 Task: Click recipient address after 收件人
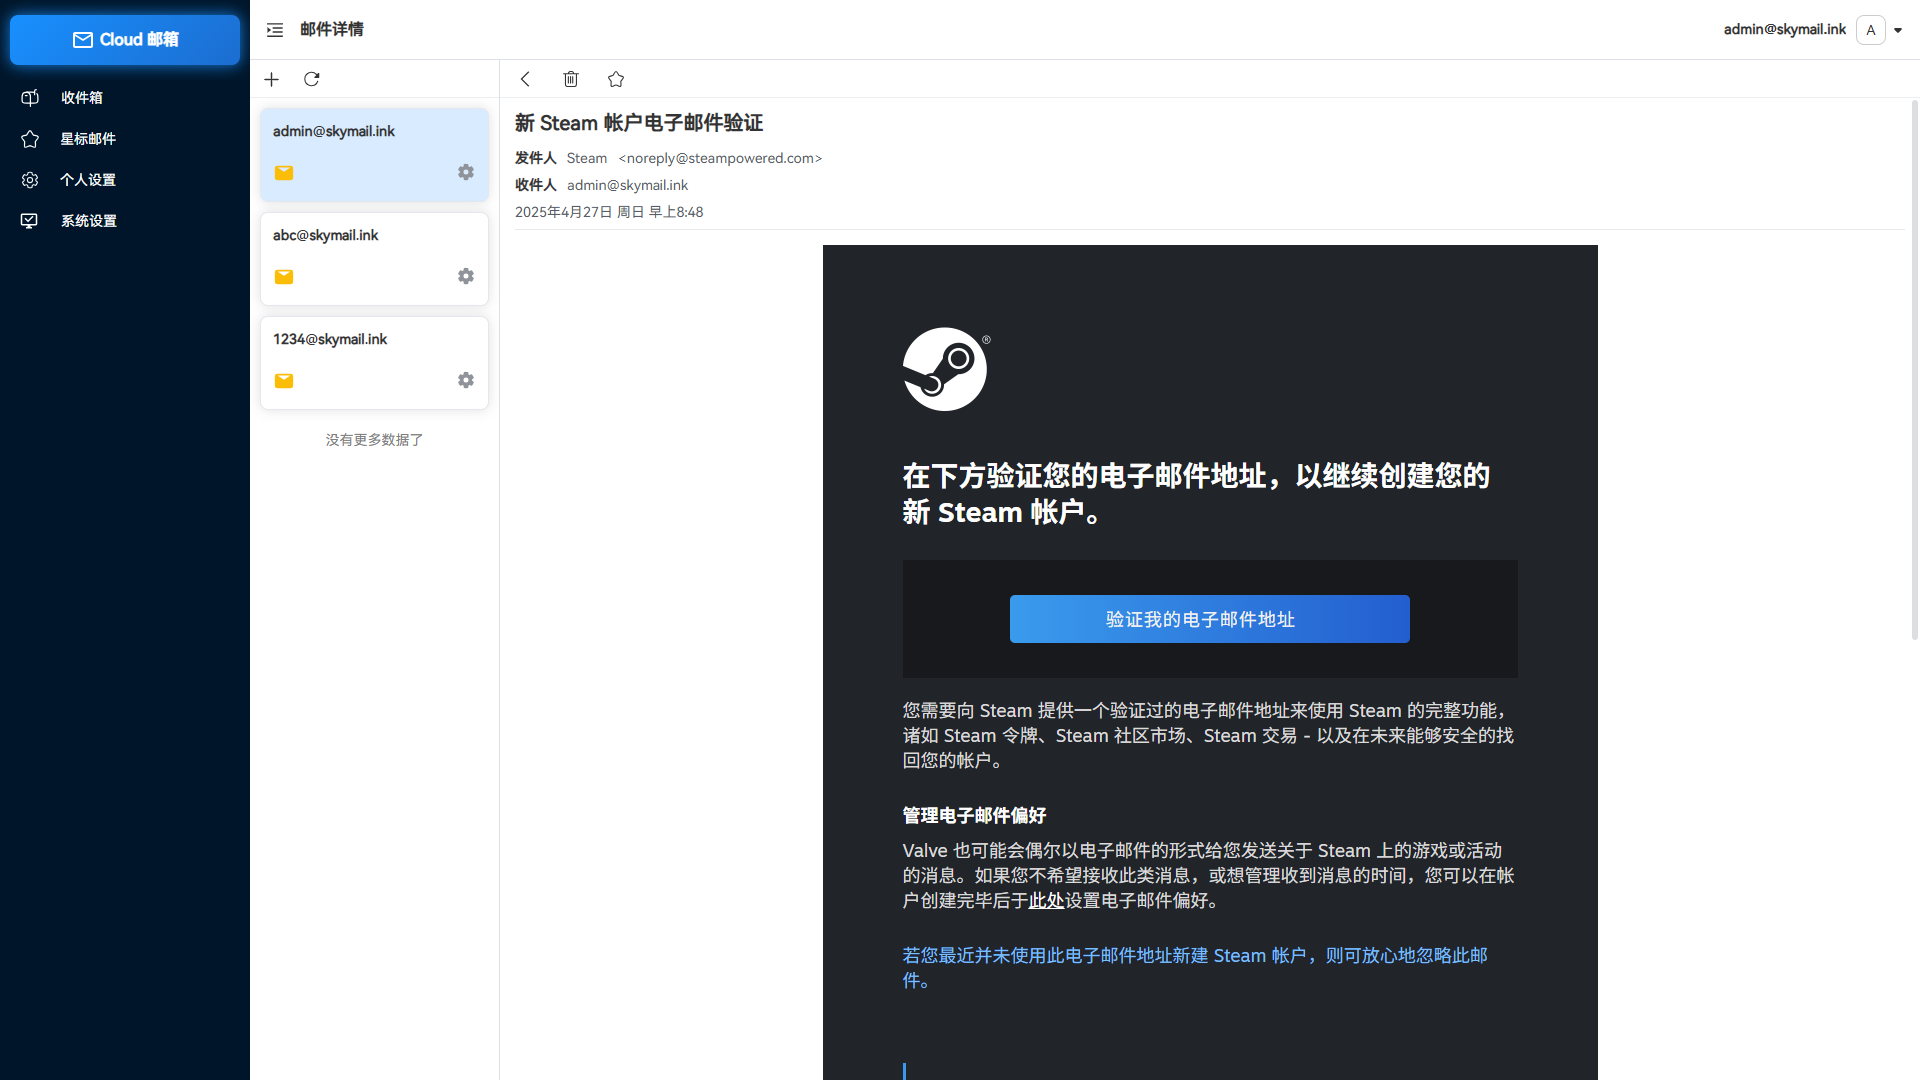coord(628,185)
